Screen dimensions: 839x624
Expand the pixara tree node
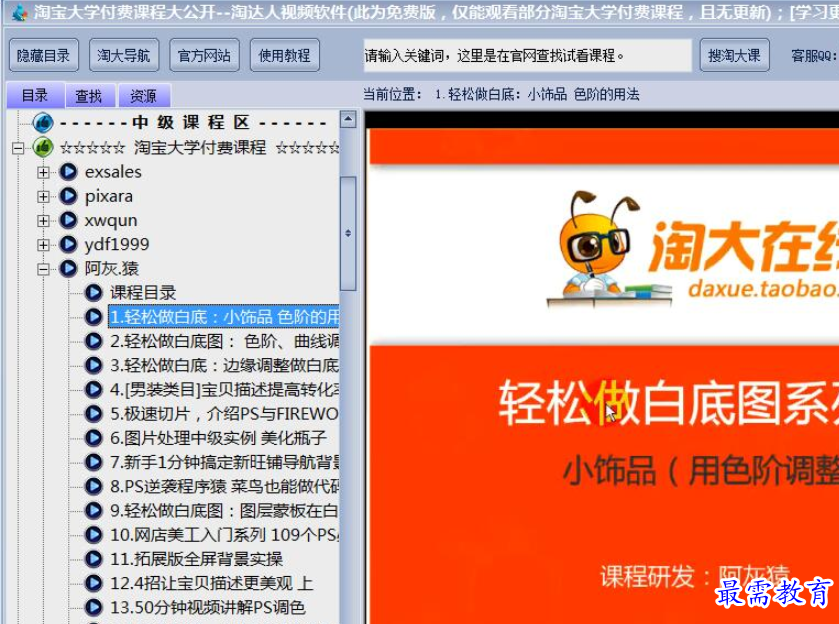(x=43, y=196)
